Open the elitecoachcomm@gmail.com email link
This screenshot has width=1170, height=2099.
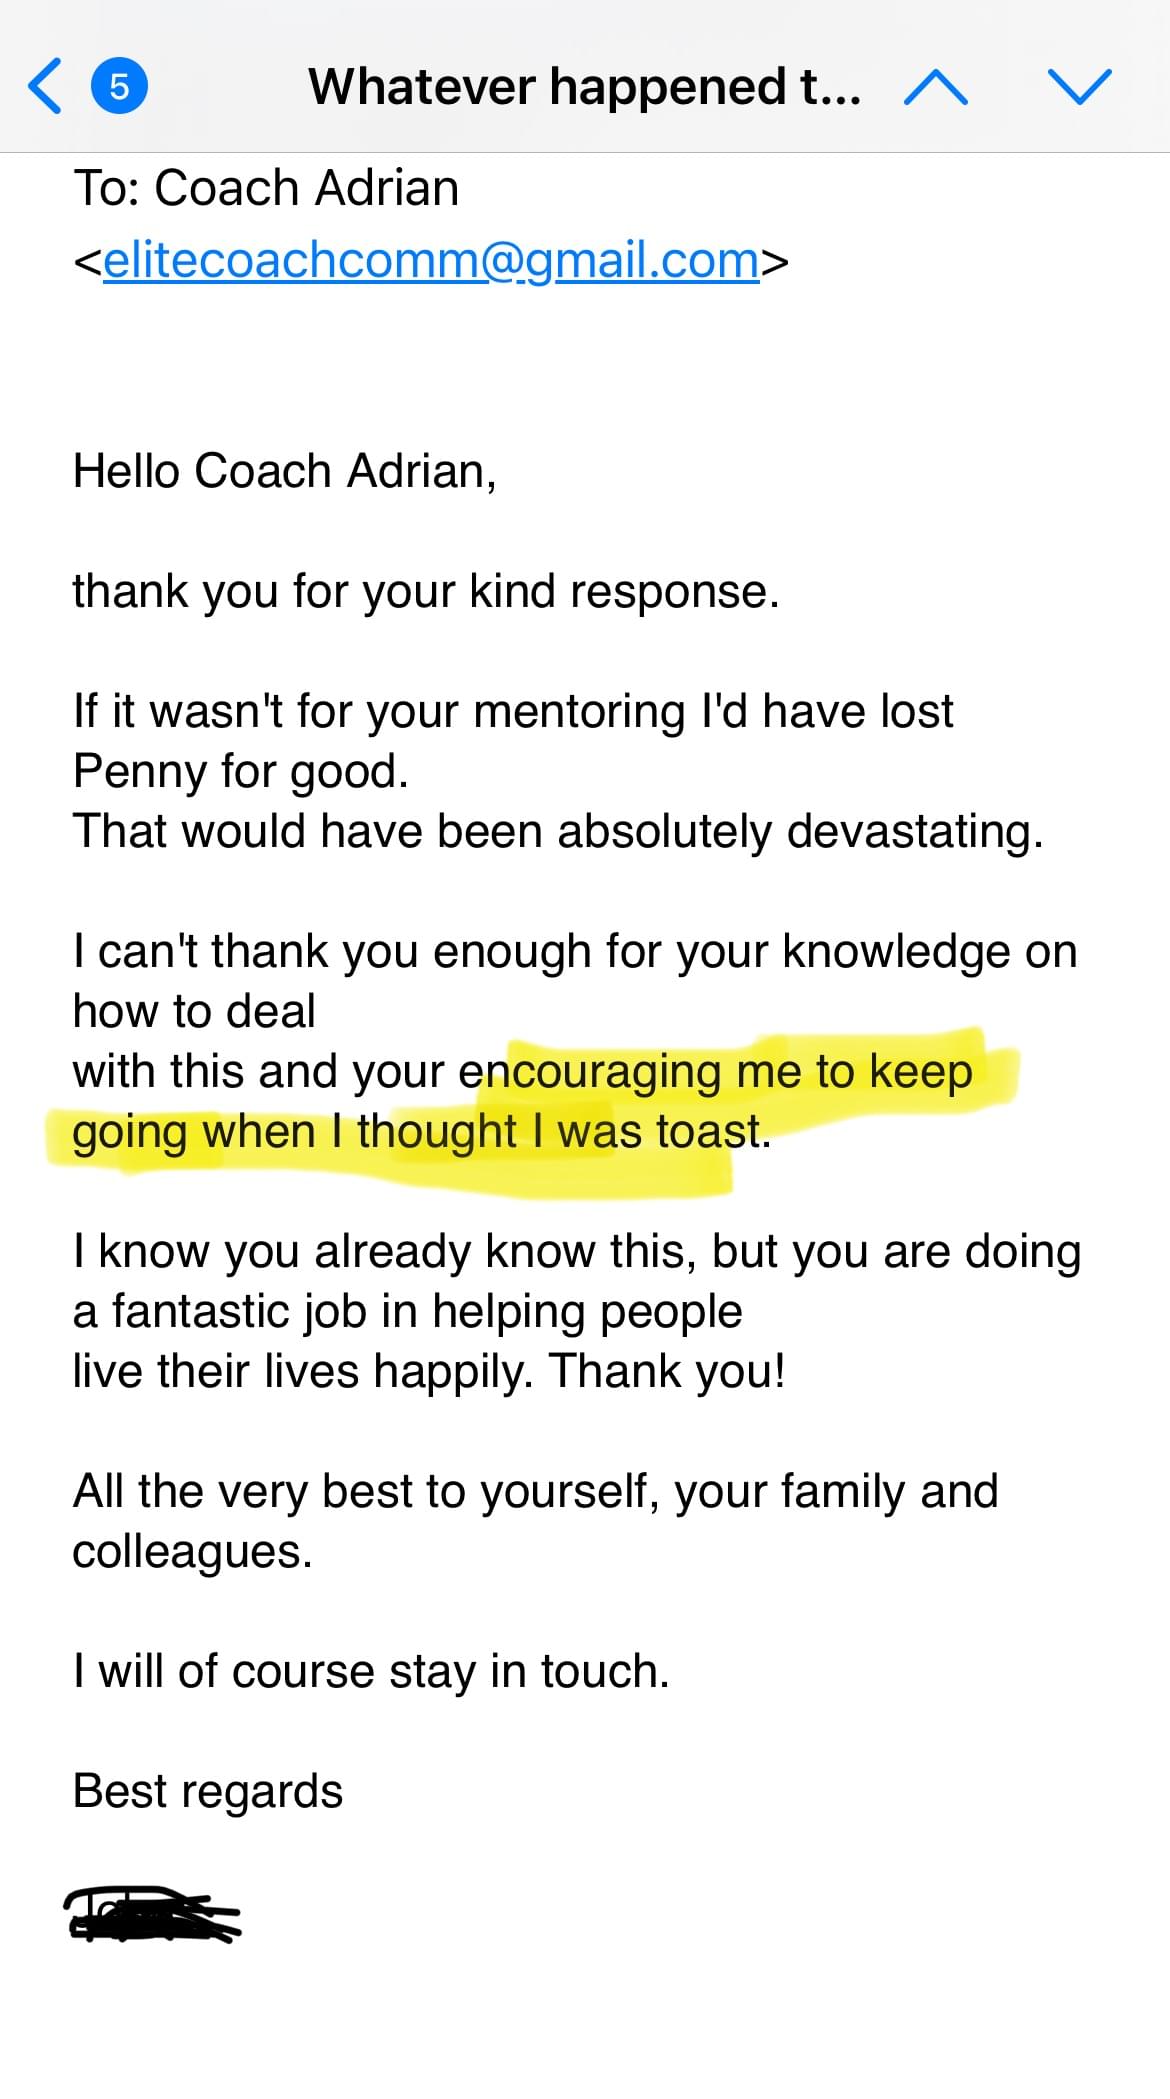coord(431,260)
